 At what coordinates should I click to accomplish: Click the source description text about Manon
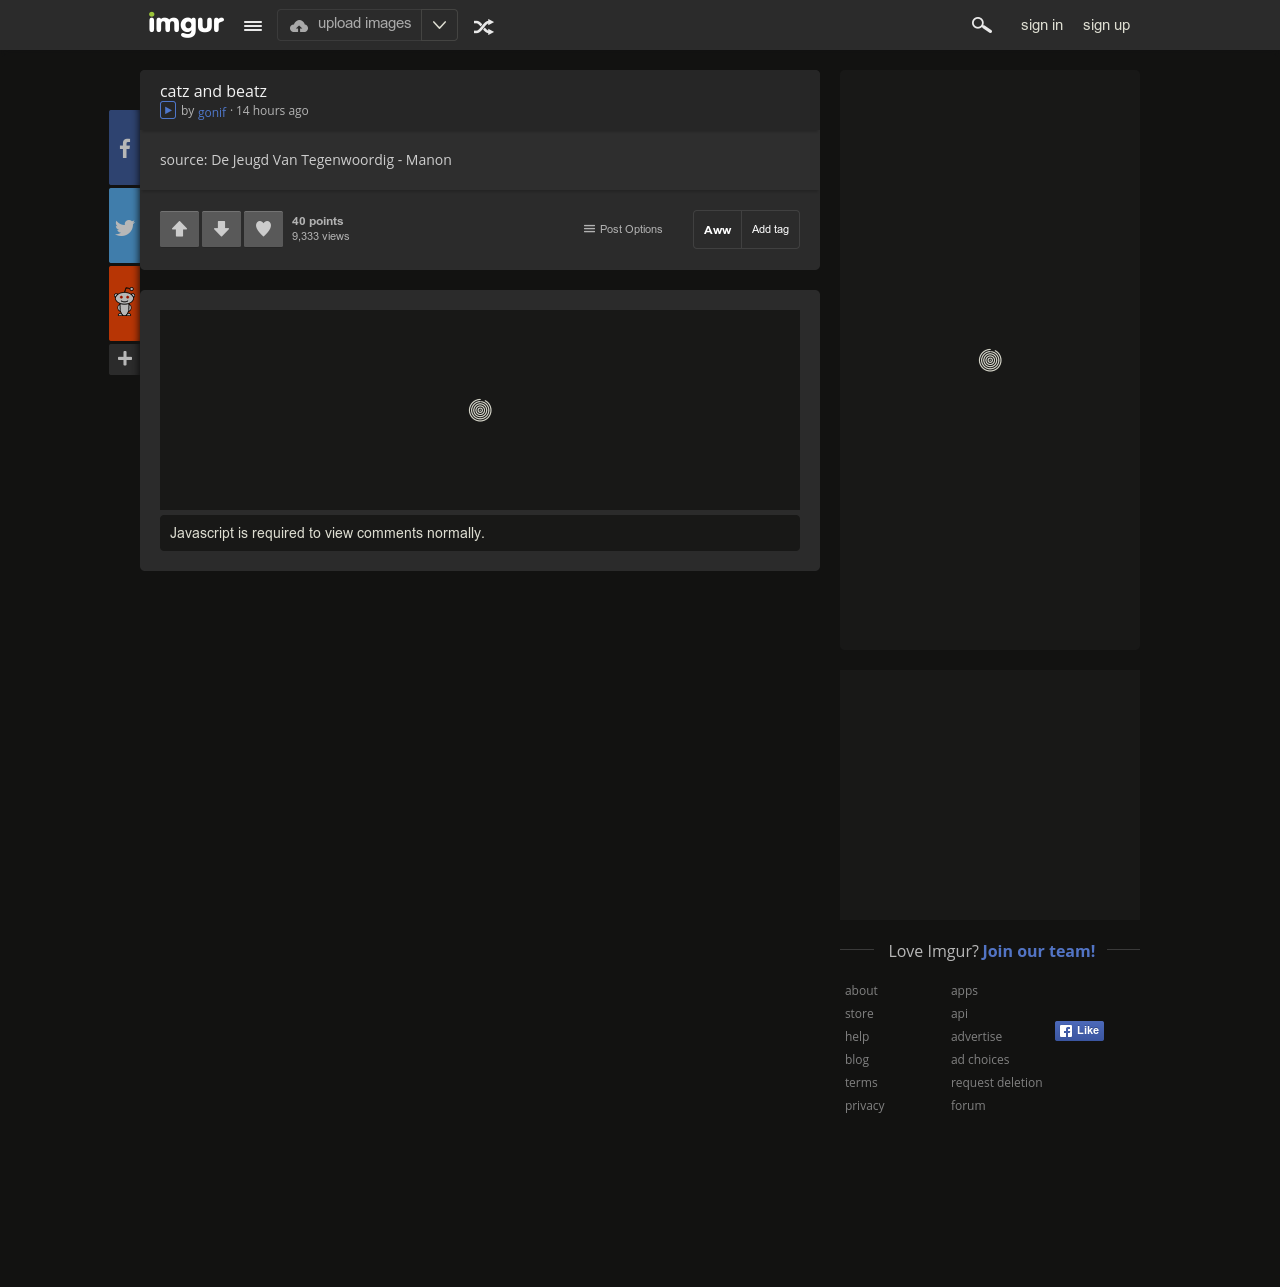(306, 160)
